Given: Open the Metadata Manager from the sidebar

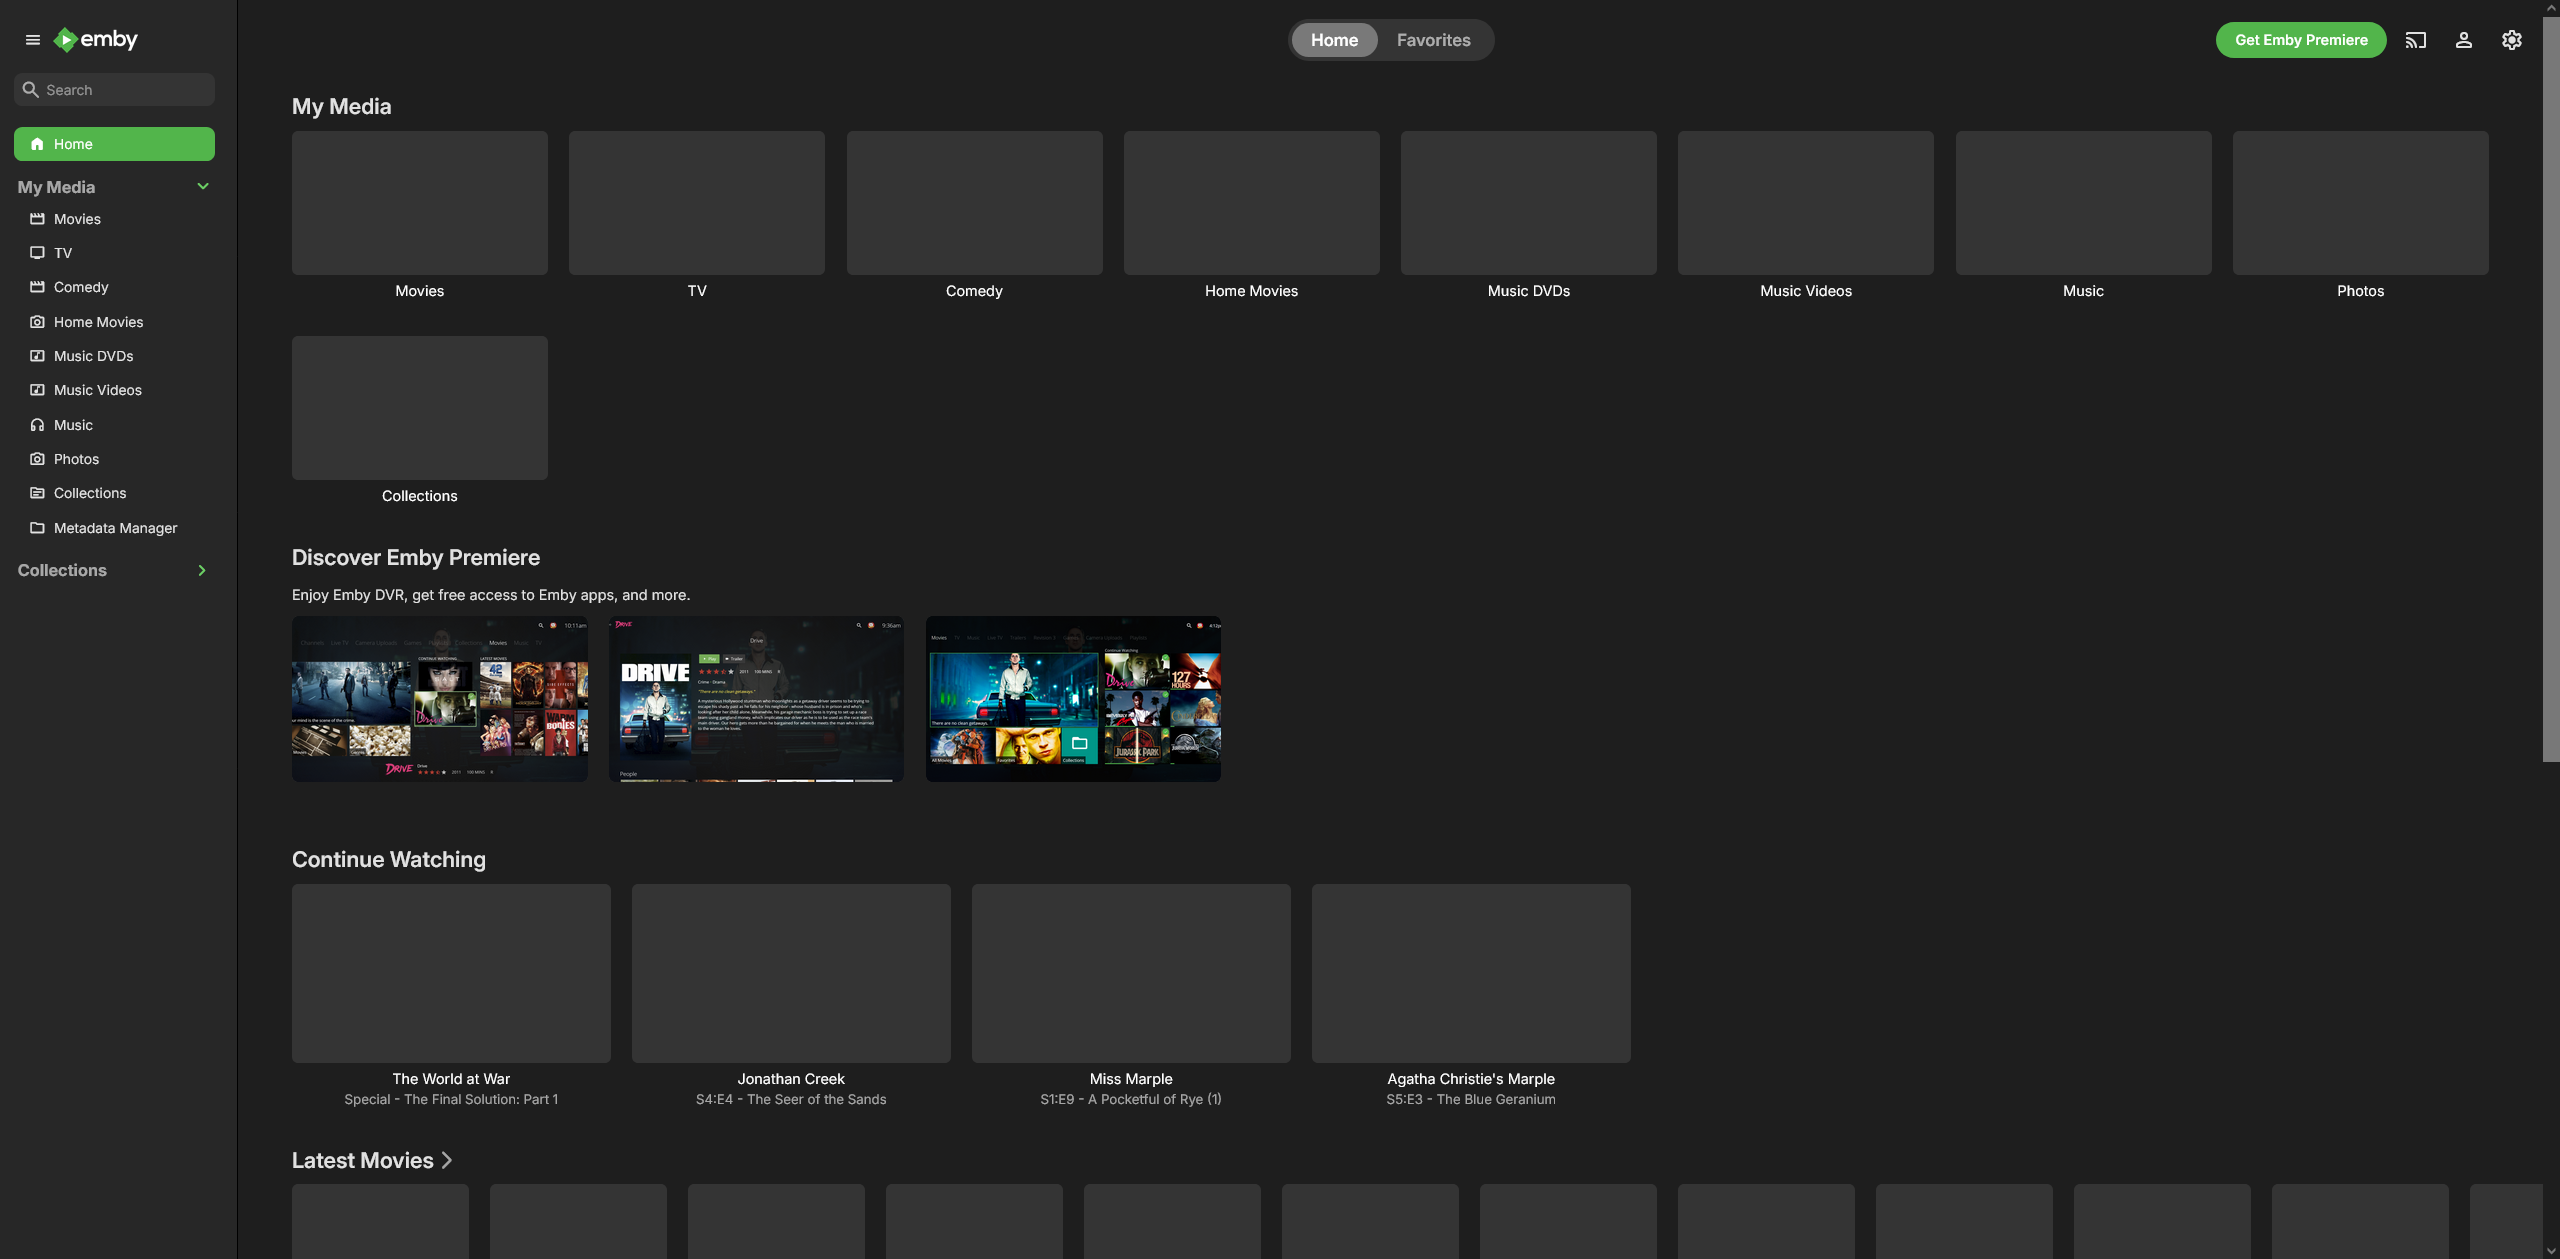Looking at the screenshot, I should [115, 527].
